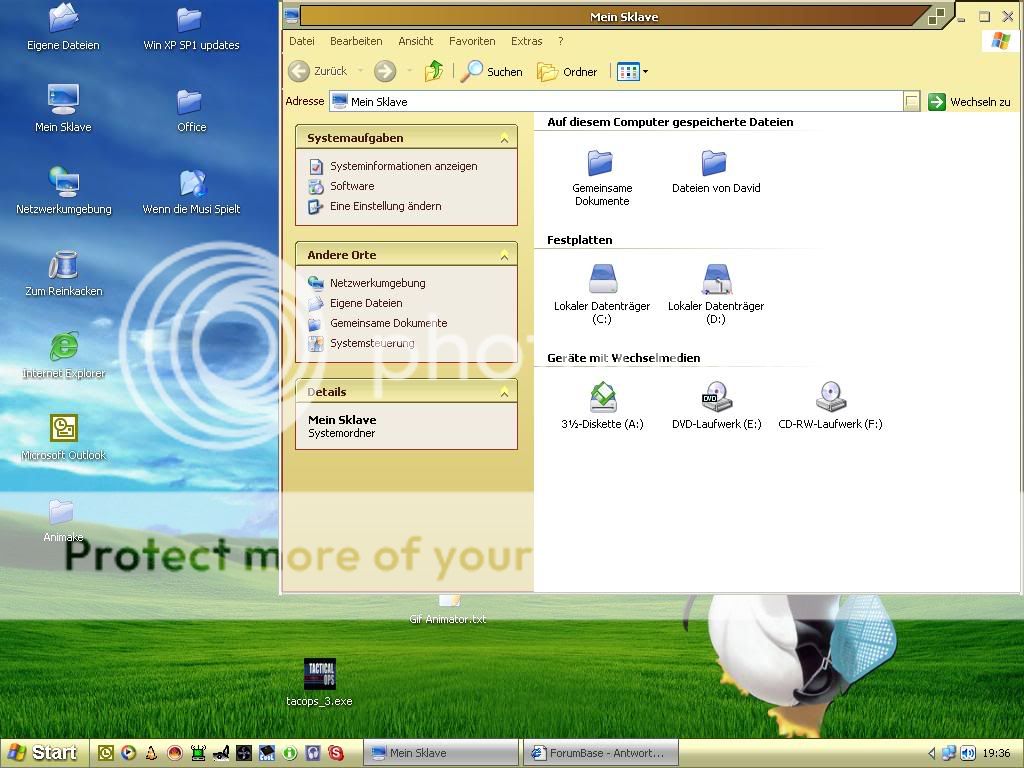The width and height of the screenshot is (1024, 768).
Task: Click inside the Adresse address field
Action: [x=620, y=101]
